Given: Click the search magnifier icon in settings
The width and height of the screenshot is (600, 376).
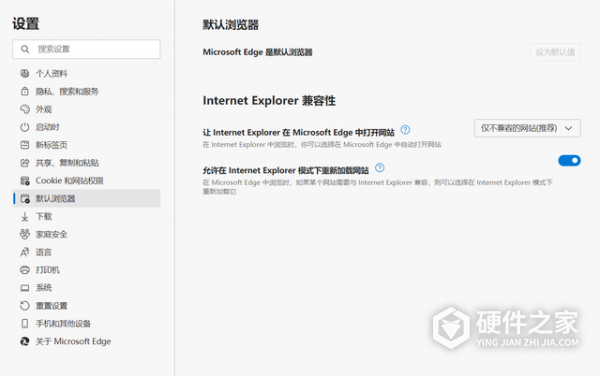Looking at the screenshot, I should (25, 49).
